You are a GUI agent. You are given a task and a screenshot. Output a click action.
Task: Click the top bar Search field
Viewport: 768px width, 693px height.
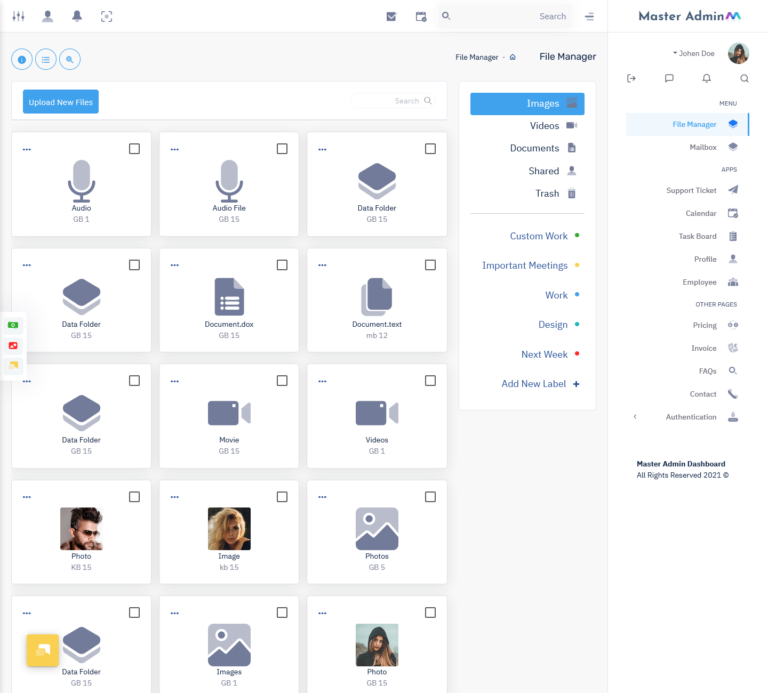[x=505, y=16]
